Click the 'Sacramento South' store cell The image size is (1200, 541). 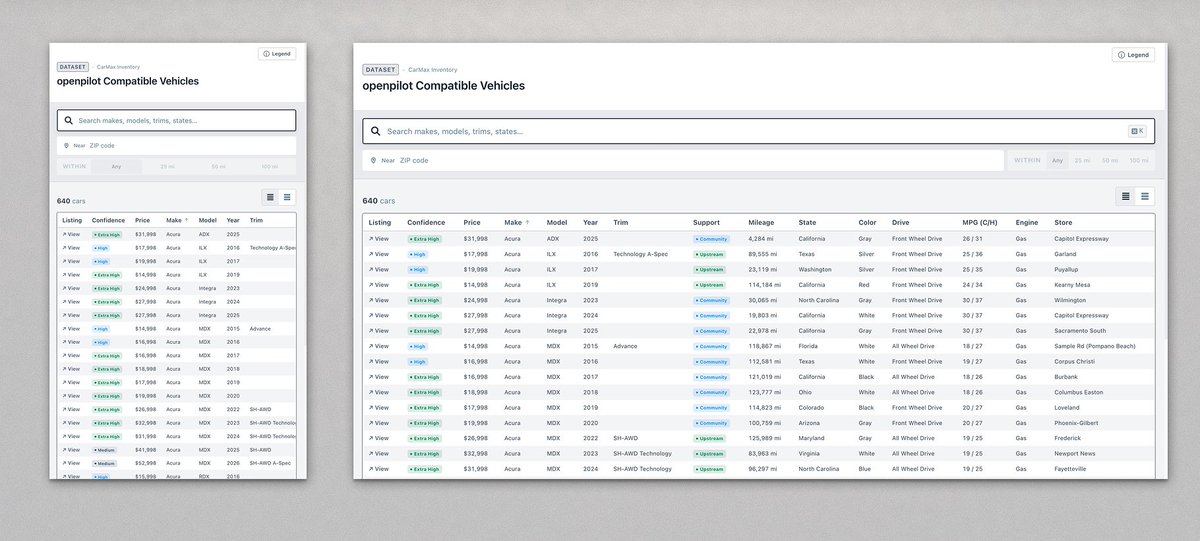(1081, 331)
